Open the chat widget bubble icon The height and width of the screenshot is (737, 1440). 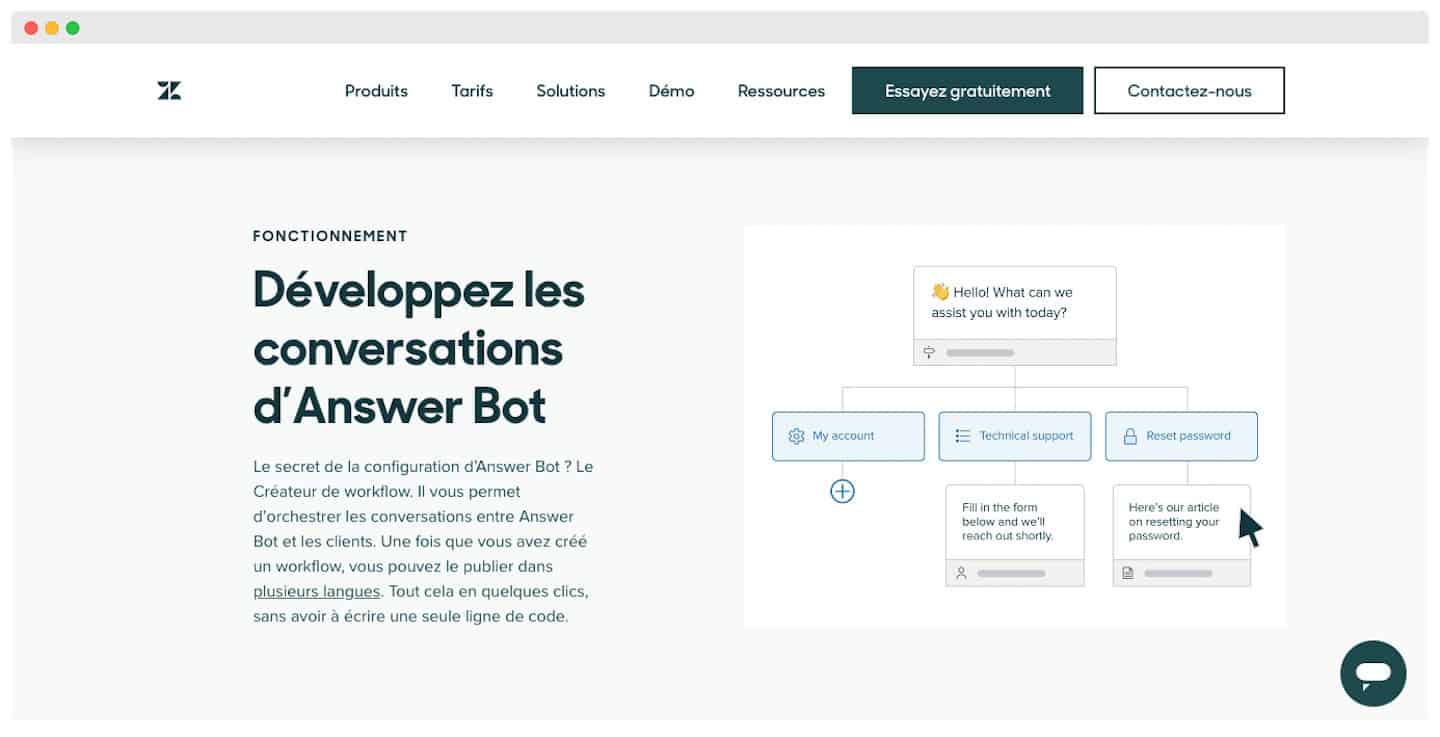(x=1373, y=673)
